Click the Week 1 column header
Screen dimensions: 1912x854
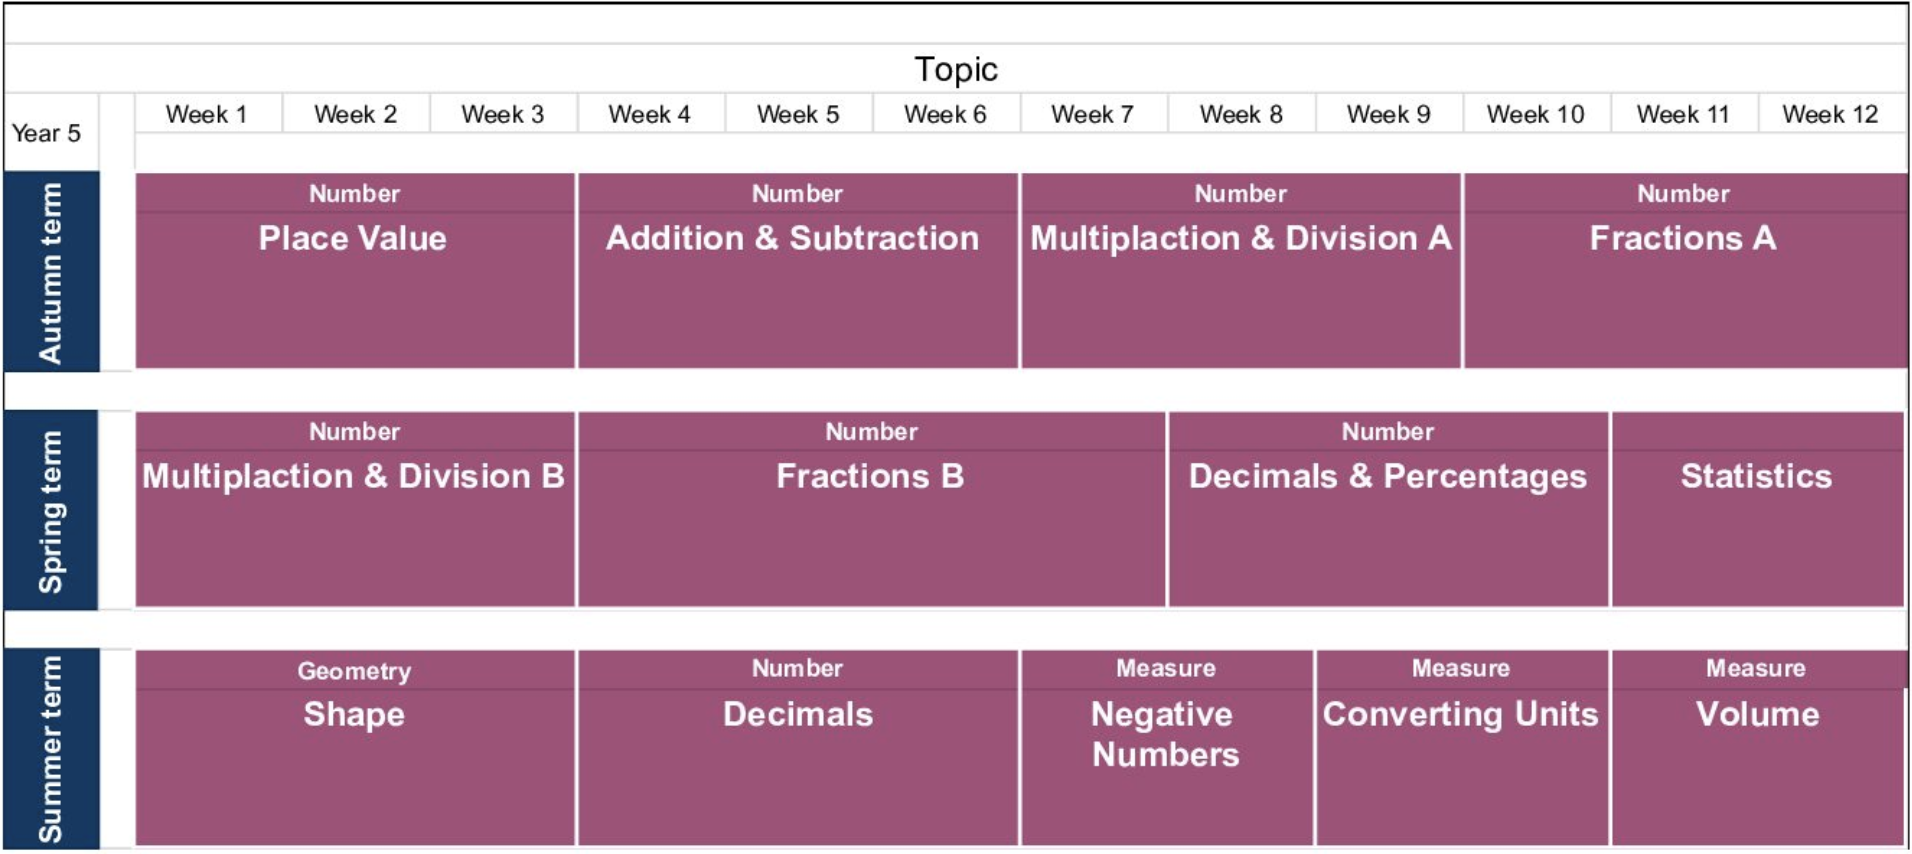[207, 115]
